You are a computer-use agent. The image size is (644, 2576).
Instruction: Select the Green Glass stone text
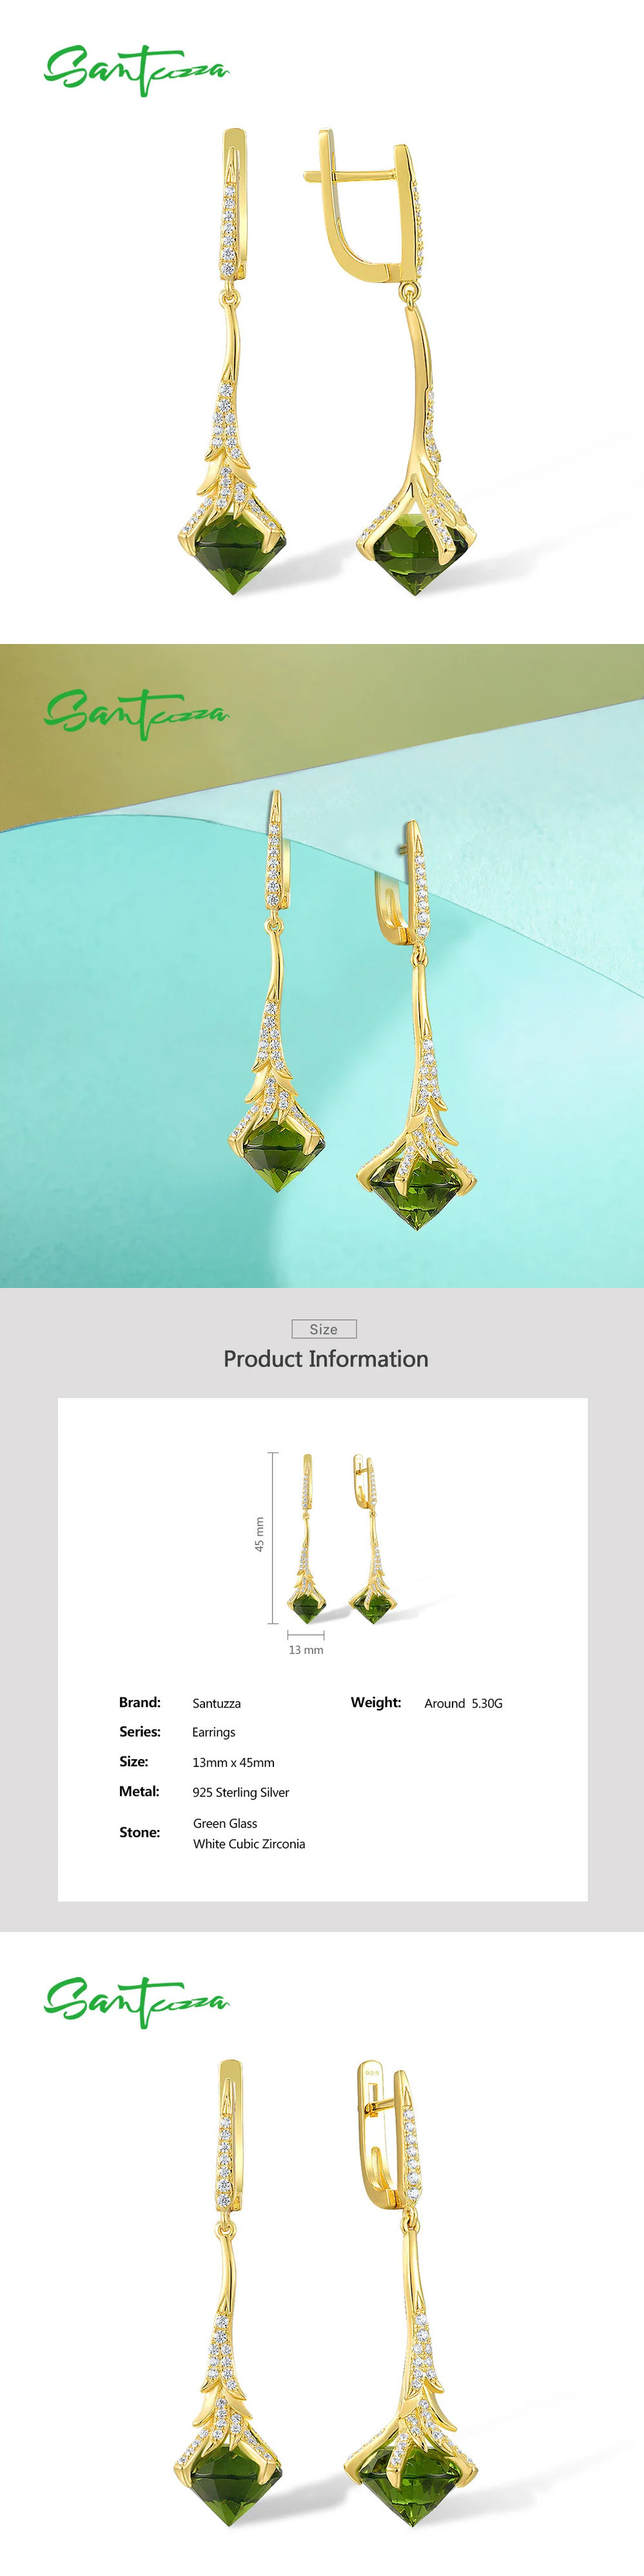(225, 1823)
